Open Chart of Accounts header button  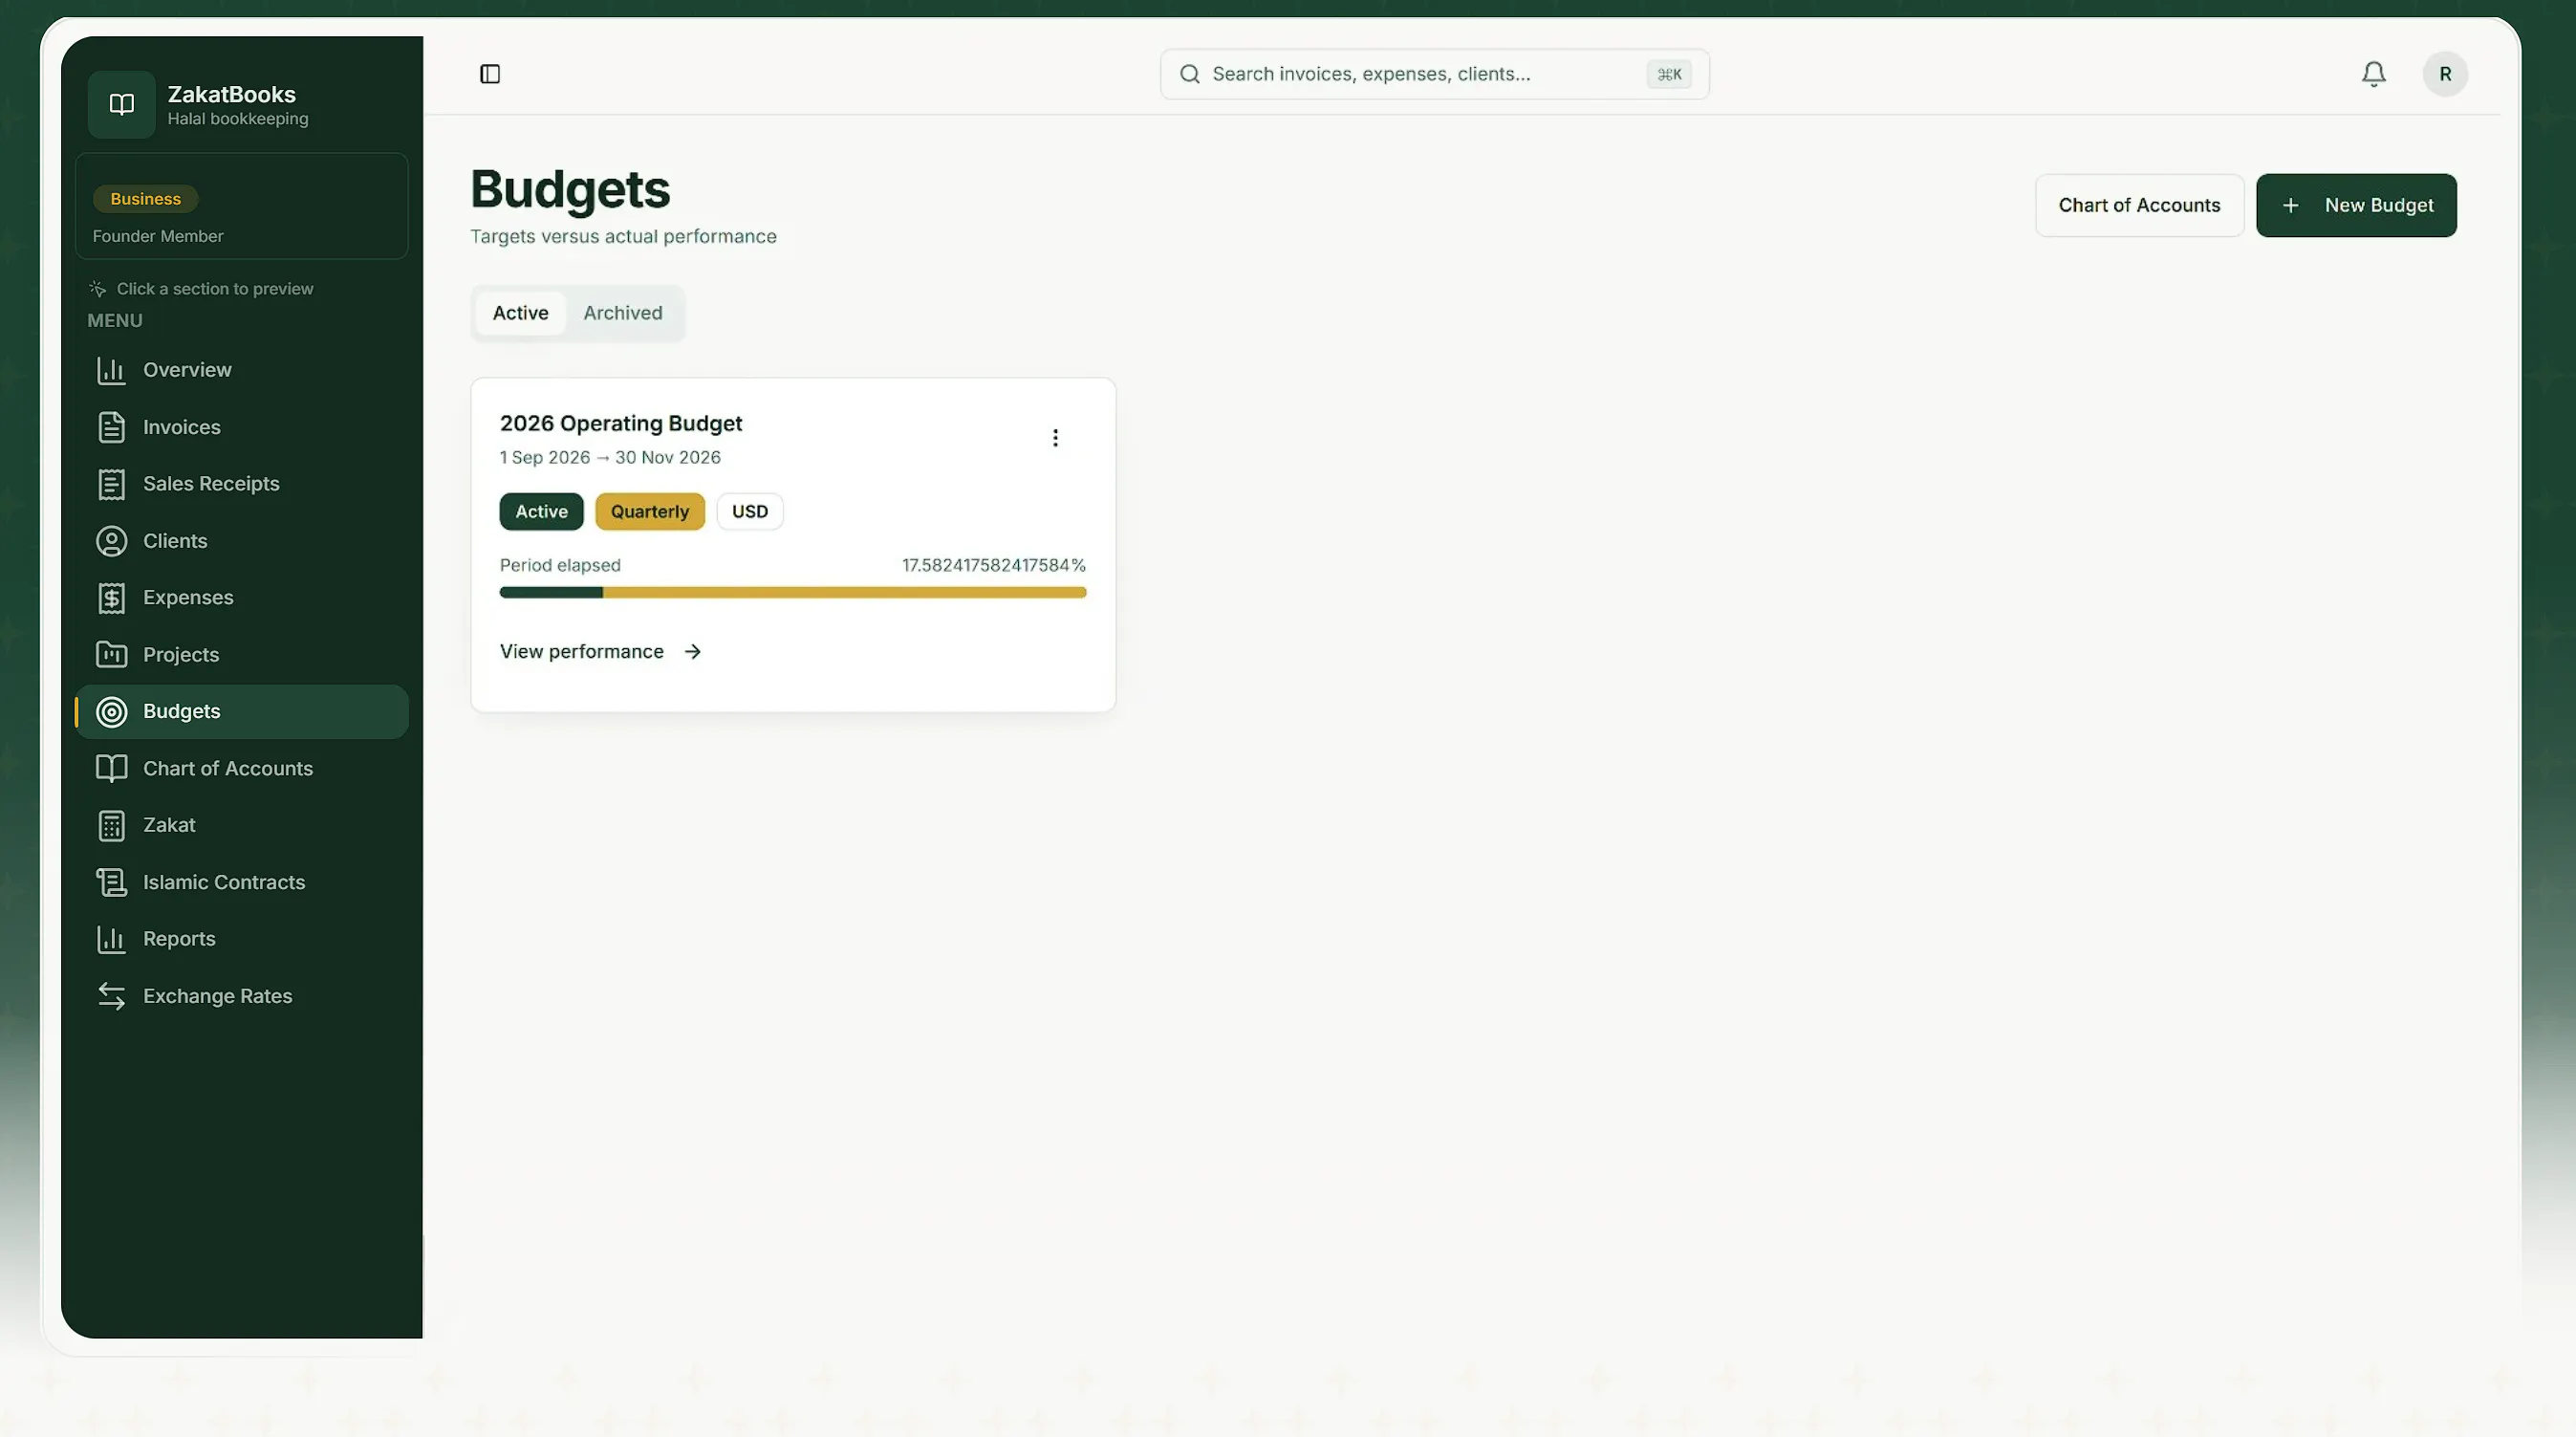click(2139, 205)
